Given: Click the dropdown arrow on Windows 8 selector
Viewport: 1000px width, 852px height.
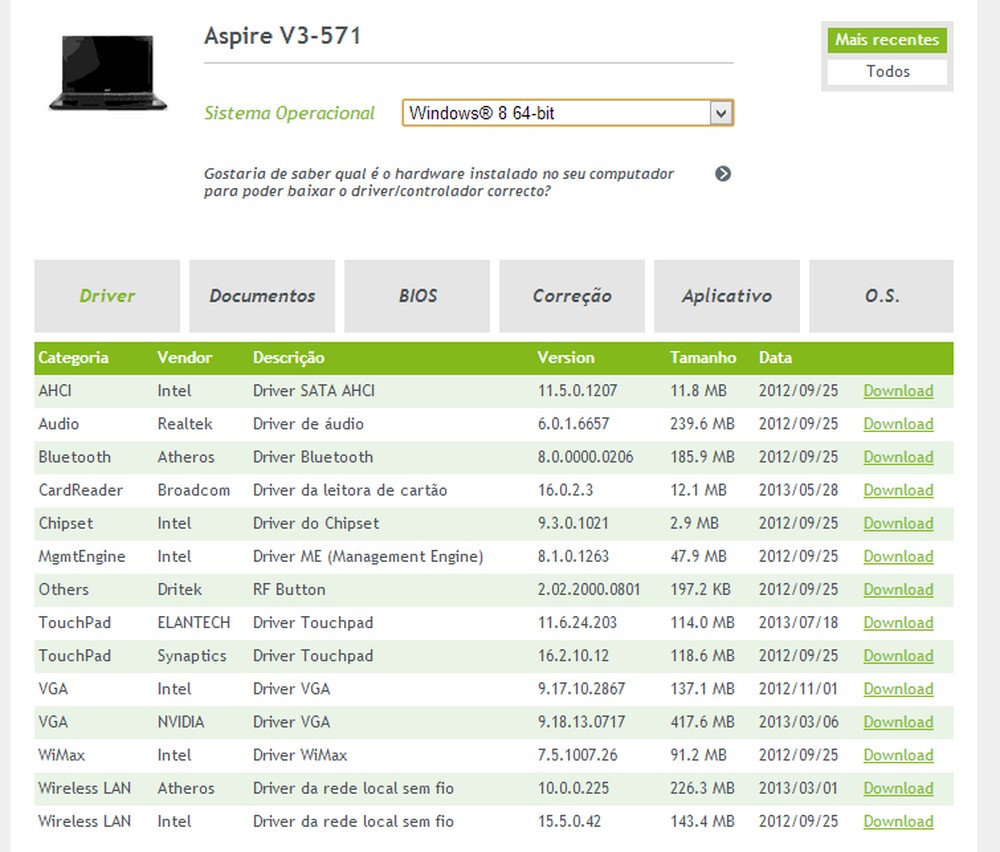Looking at the screenshot, I should [x=722, y=112].
